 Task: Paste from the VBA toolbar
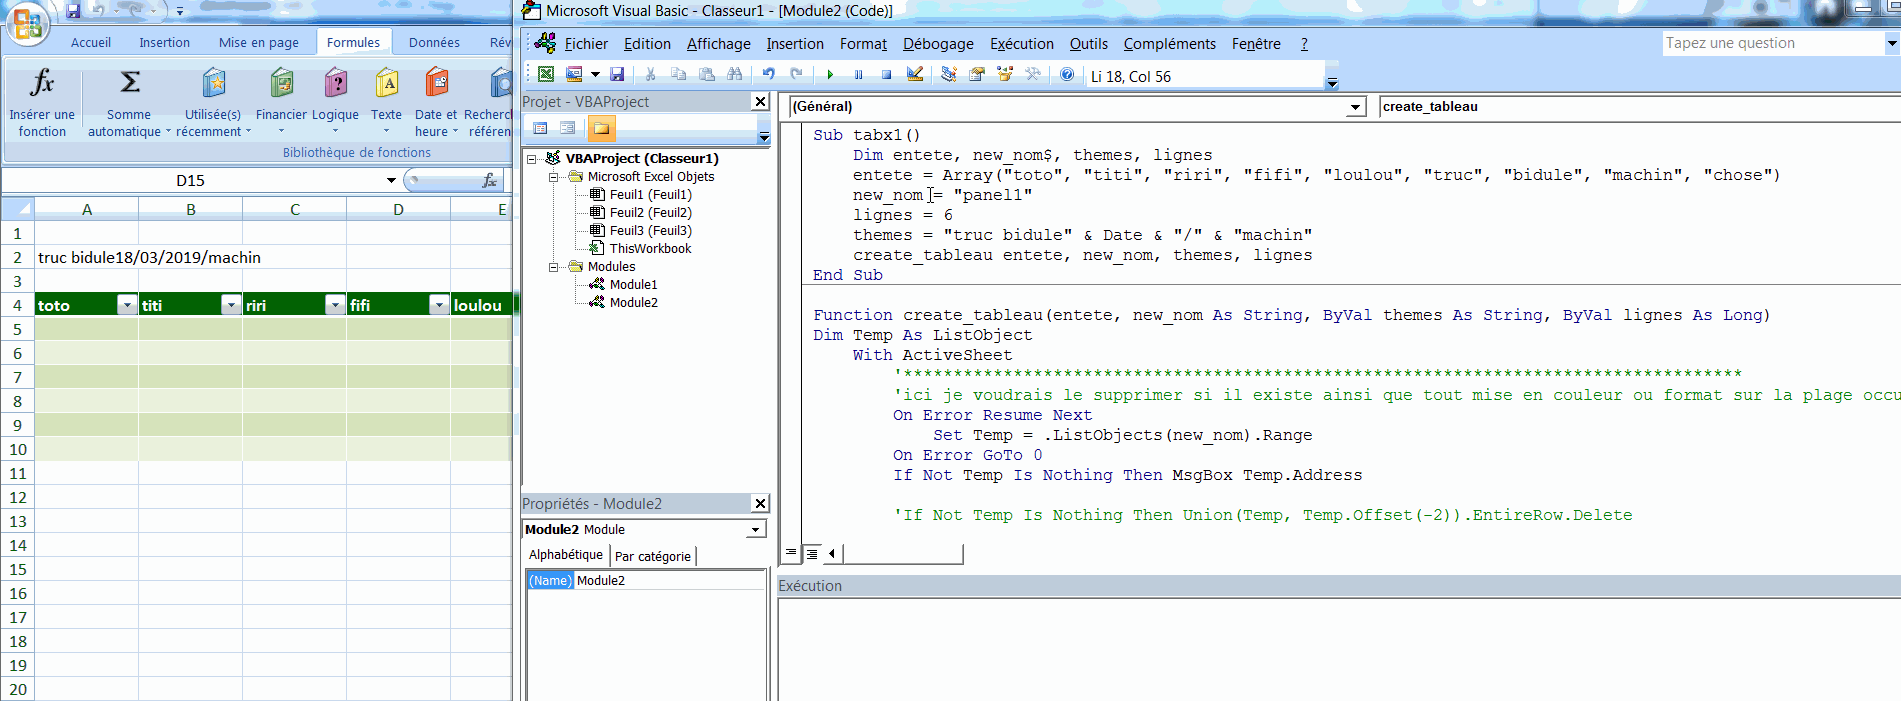[707, 74]
